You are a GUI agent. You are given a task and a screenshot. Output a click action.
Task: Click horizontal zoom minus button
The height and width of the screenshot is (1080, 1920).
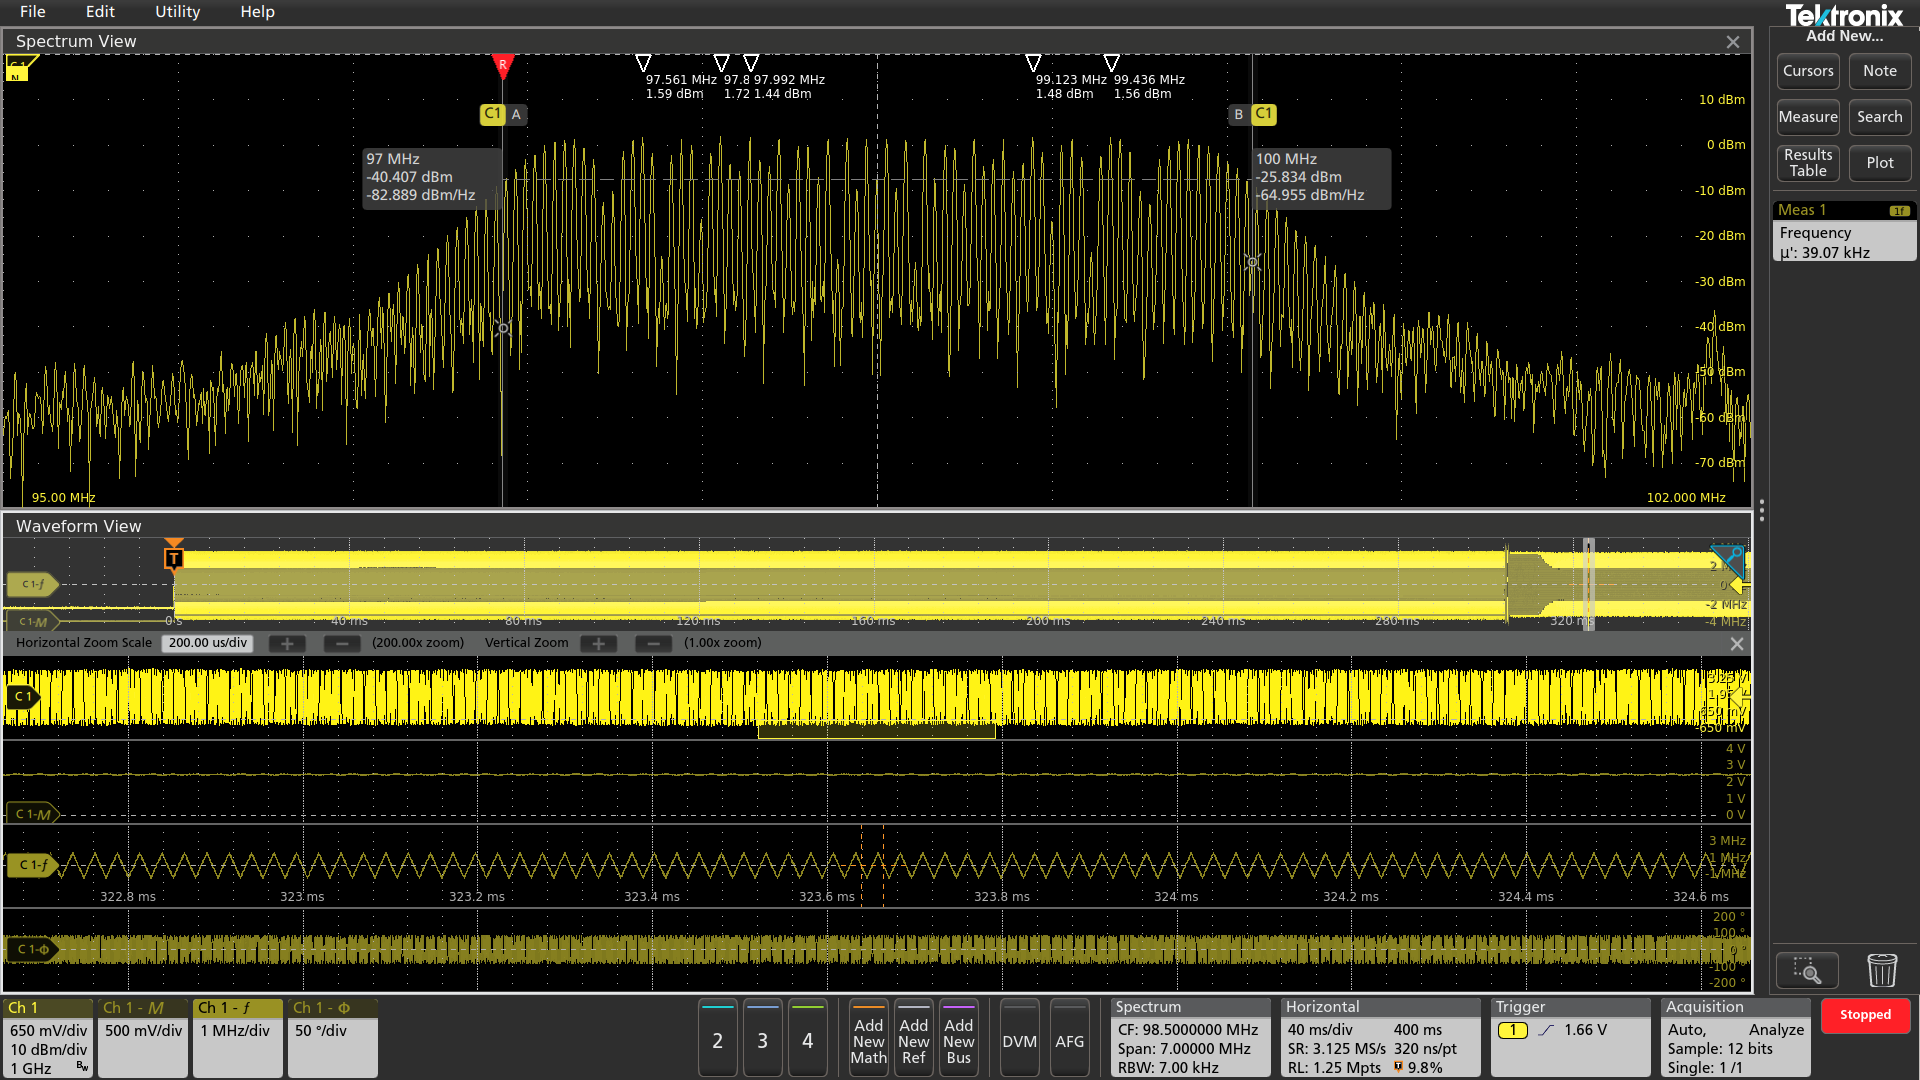tap(342, 644)
